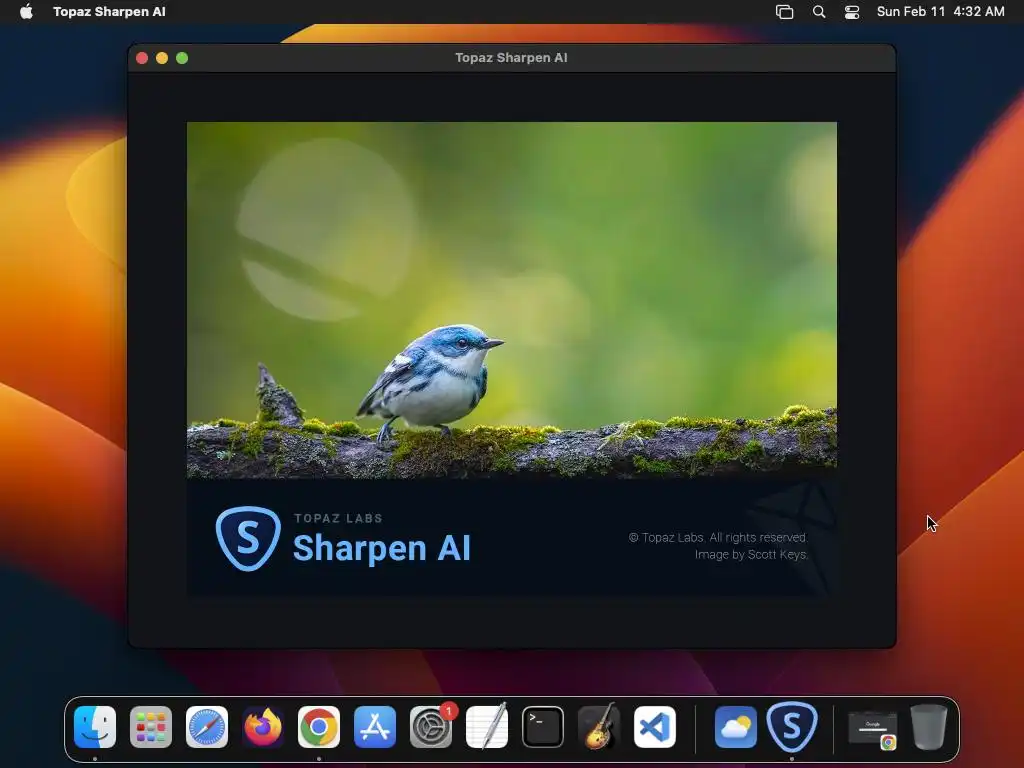1024x768 pixels.
Task: Maximize the Topaz Sharpen AI window
Action: point(182,58)
